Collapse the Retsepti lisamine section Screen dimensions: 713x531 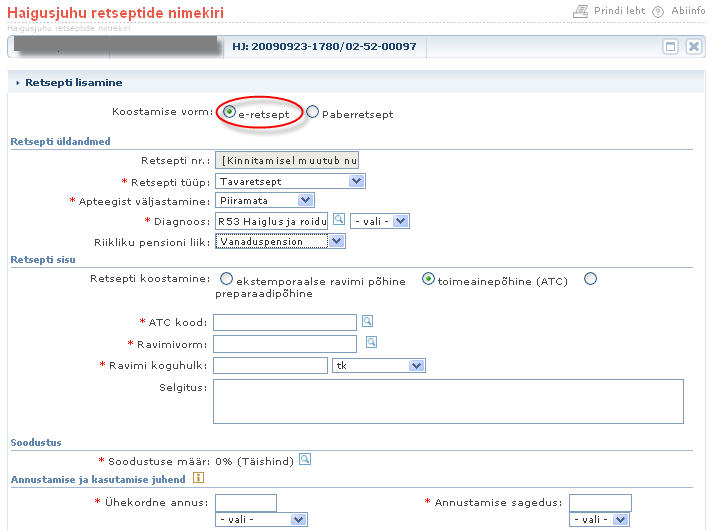18,83
